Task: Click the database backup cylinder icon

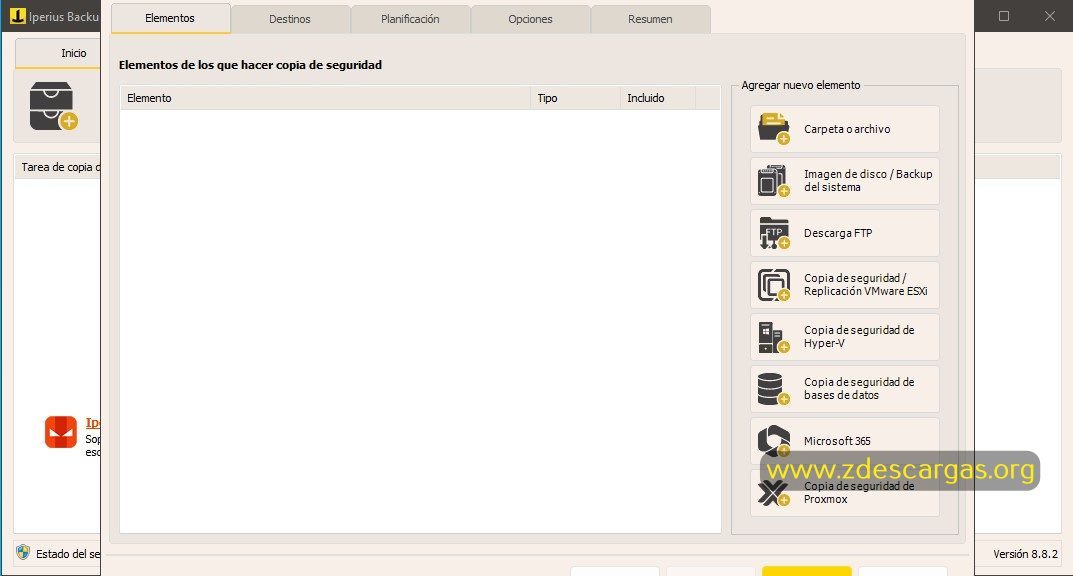Action: pos(773,389)
